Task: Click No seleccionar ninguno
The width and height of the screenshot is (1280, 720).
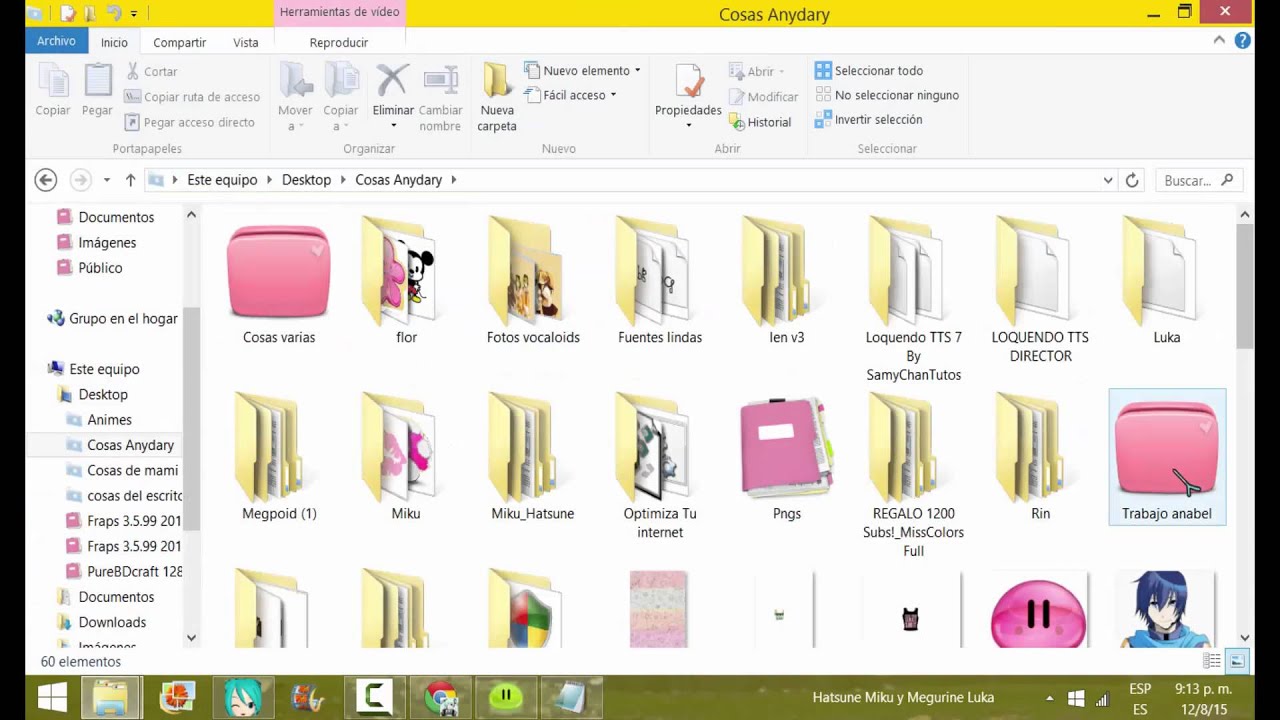Action: tap(887, 95)
